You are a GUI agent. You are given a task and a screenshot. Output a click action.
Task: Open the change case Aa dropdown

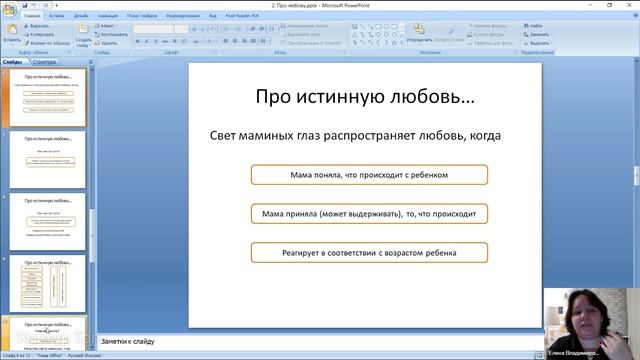point(197,41)
